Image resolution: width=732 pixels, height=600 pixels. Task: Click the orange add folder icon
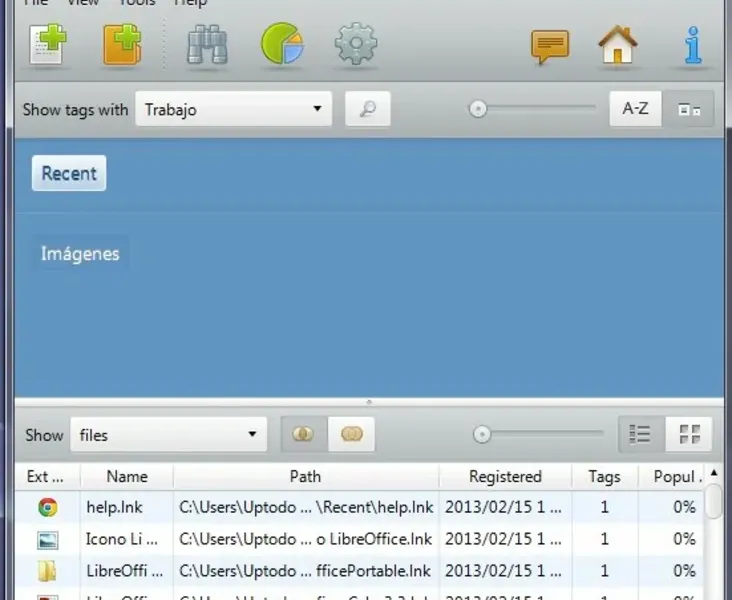click(122, 44)
